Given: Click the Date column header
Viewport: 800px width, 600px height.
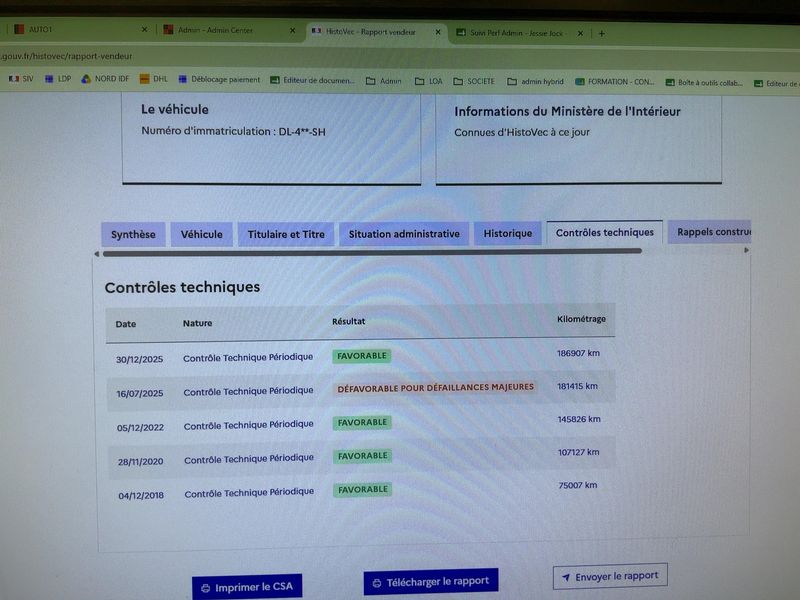Looking at the screenshot, I should tap(126, 324).
